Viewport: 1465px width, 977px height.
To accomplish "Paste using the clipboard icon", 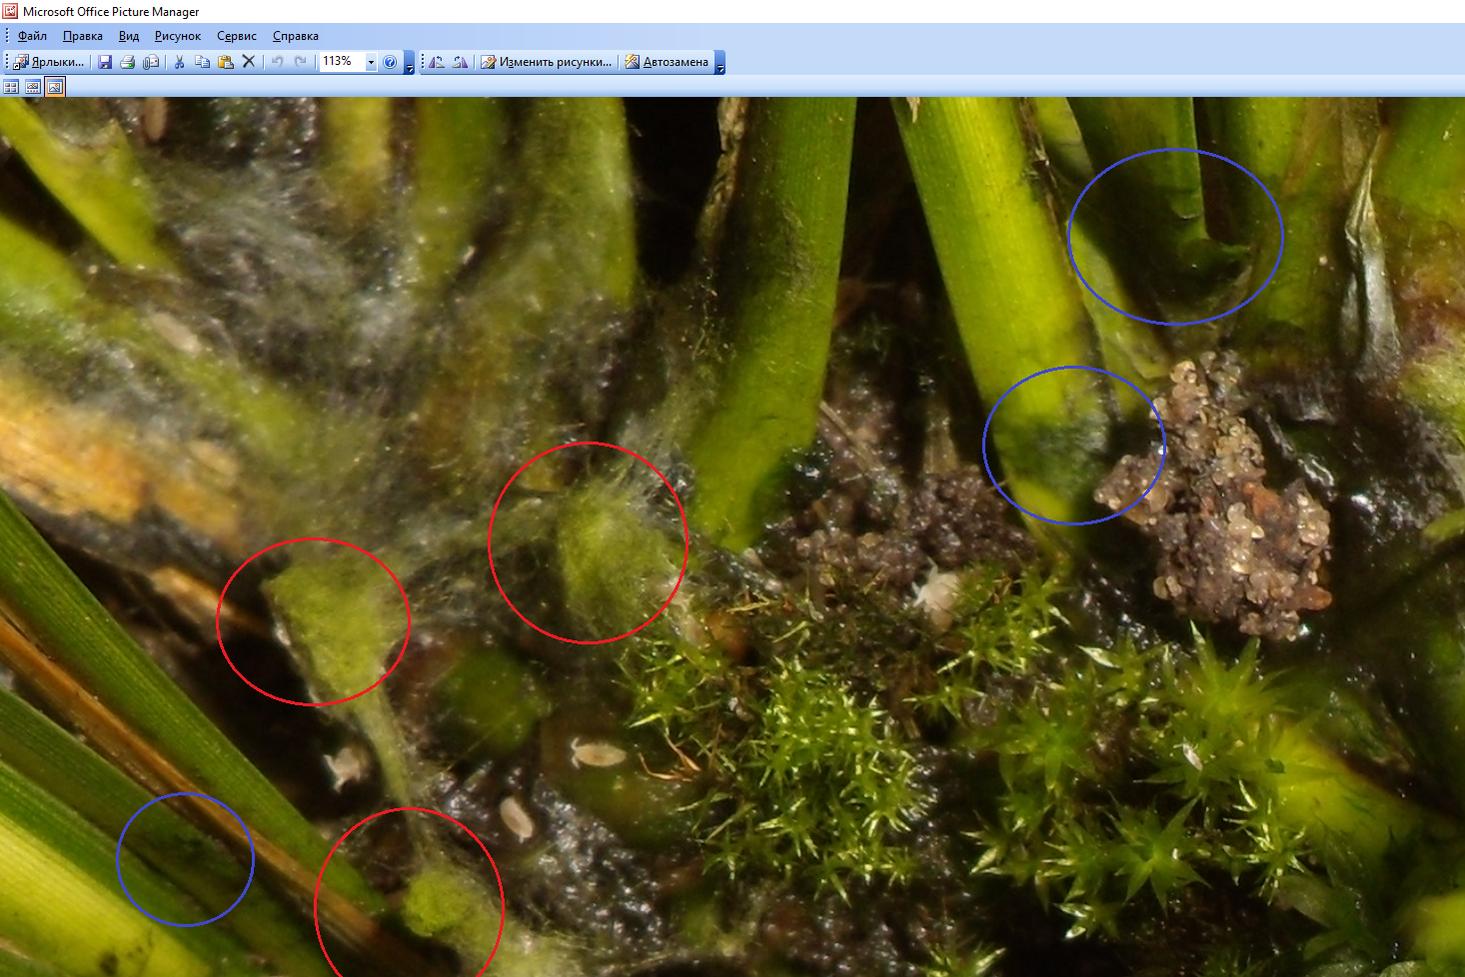I will pos(225,62).
